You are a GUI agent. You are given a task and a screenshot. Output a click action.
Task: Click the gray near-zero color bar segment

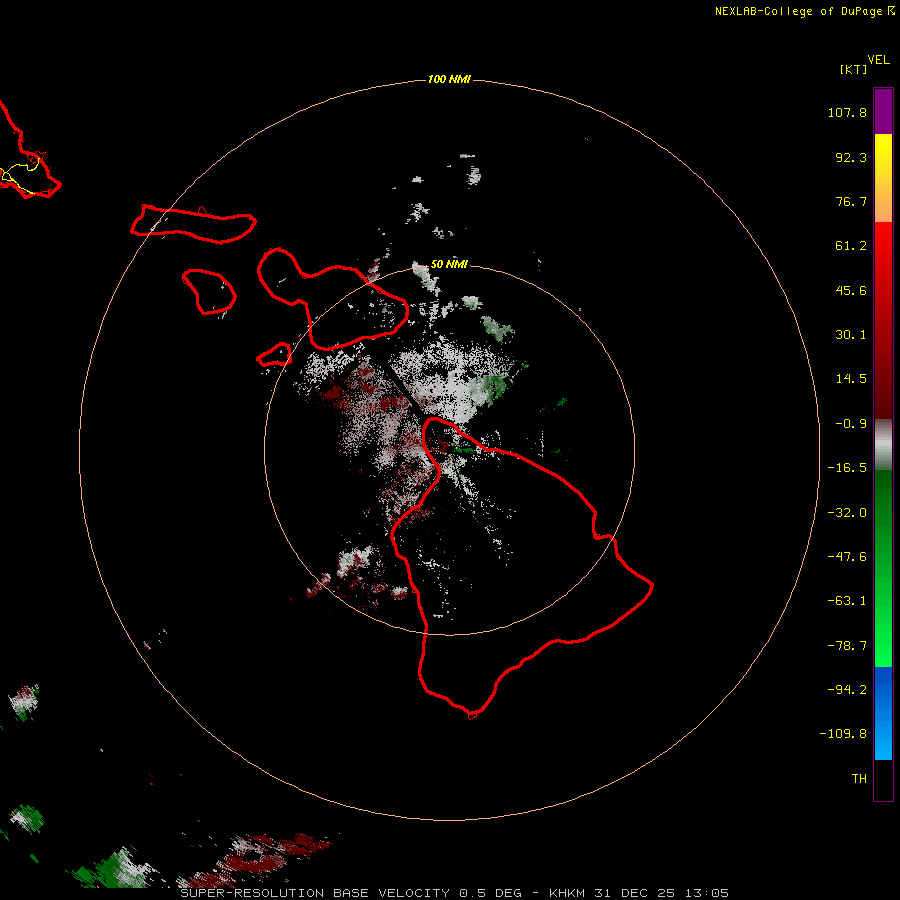coord(883,445)
